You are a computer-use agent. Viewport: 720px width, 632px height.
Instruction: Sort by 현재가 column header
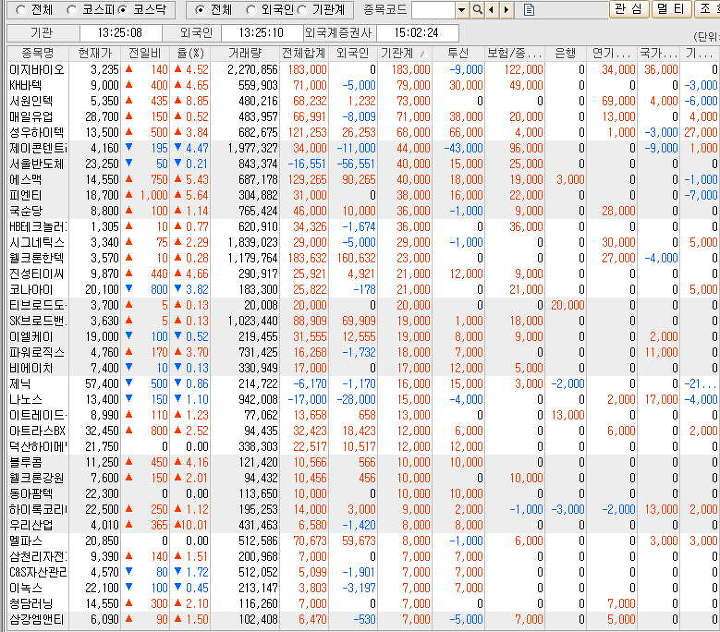point(95,53)
